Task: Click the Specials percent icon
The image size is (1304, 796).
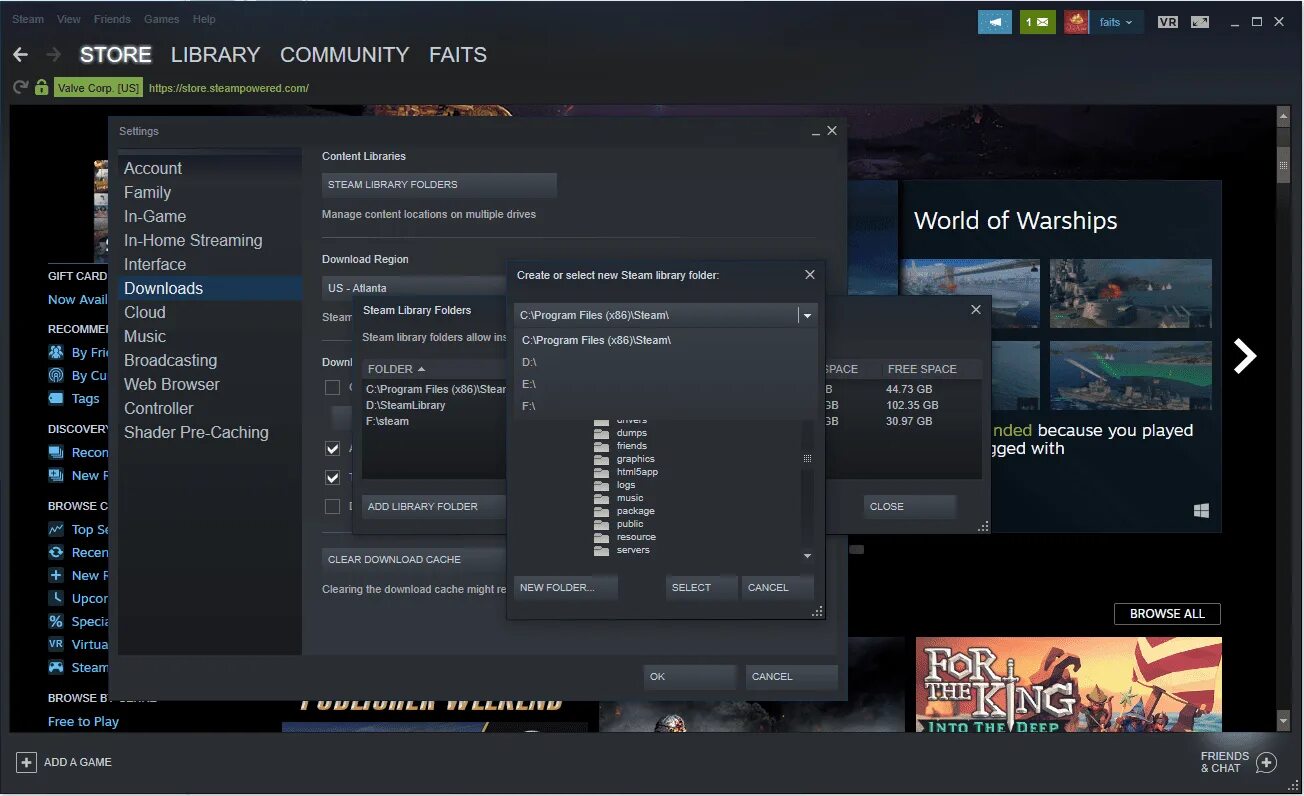Action: 56,621
